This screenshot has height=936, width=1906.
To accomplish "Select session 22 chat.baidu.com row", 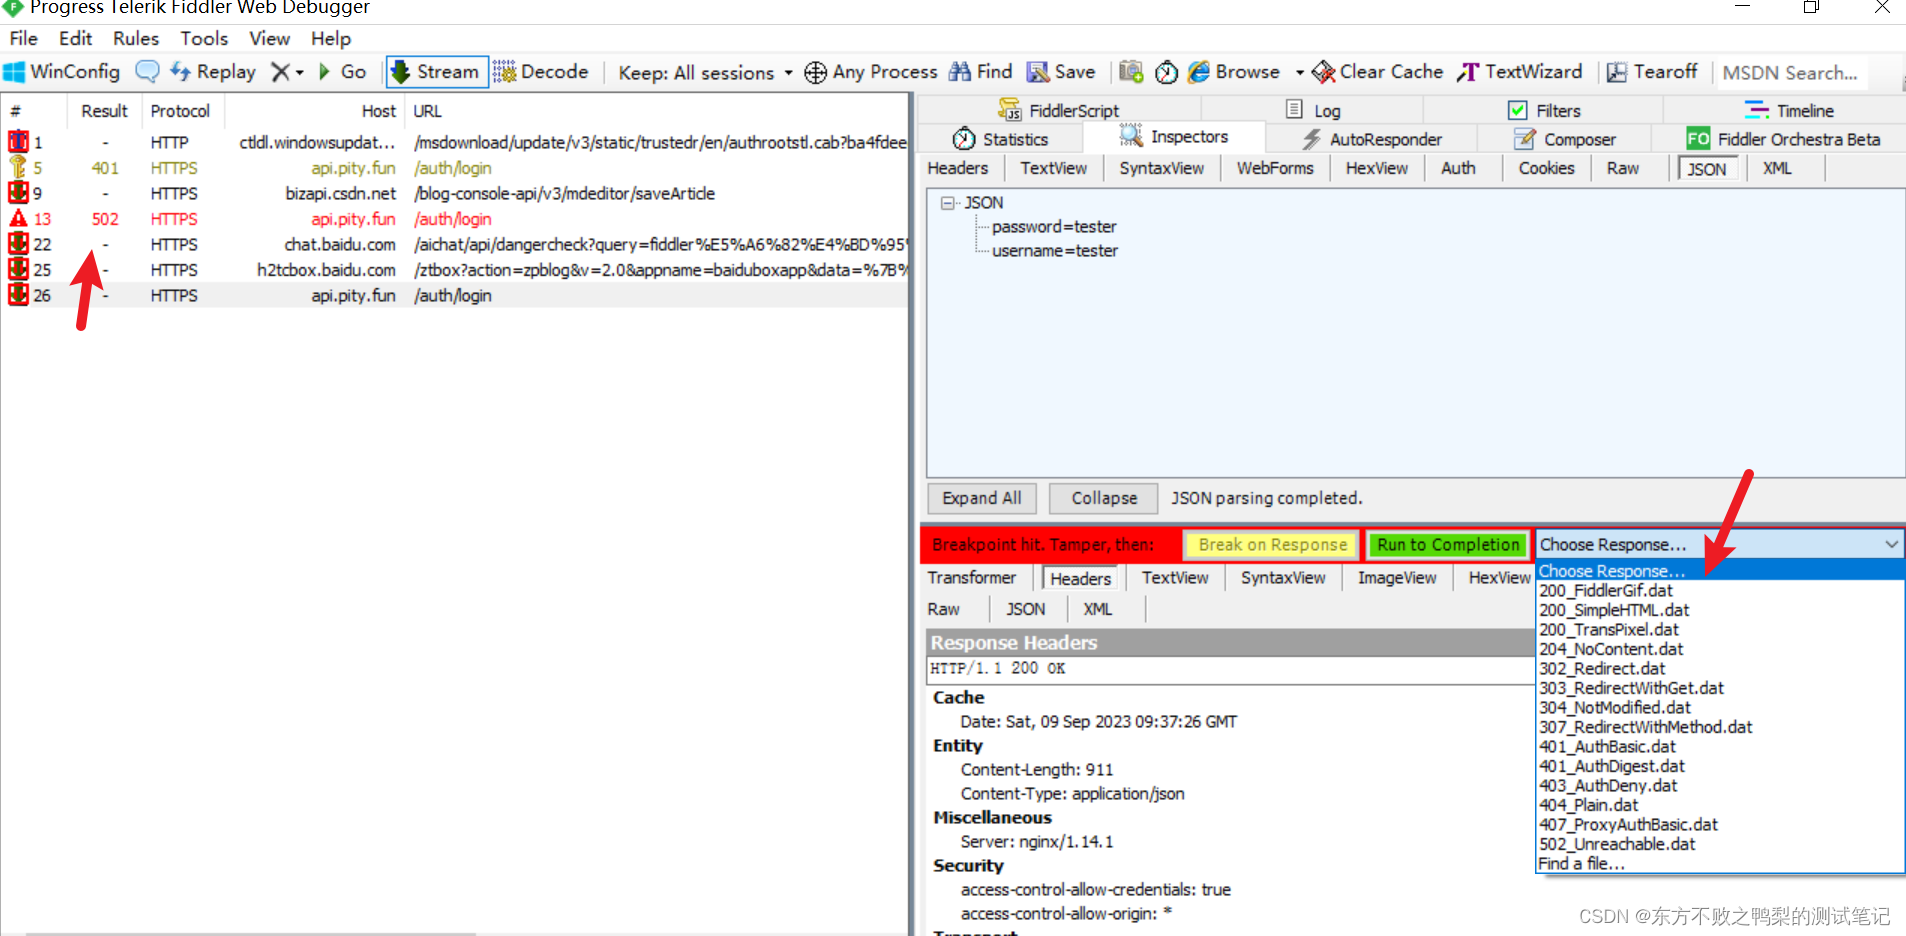I will click(454, 245).
